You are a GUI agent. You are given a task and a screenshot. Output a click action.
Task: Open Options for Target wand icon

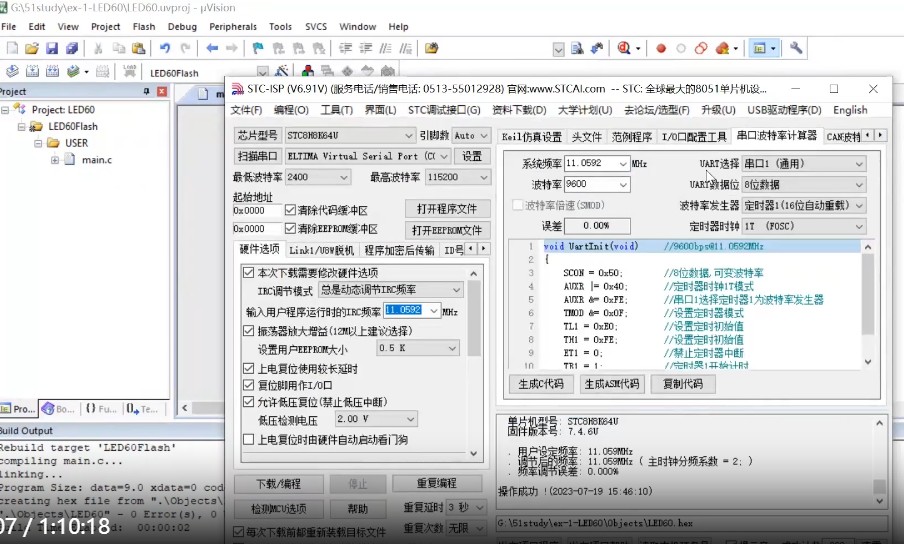click(x=281, y=71)
